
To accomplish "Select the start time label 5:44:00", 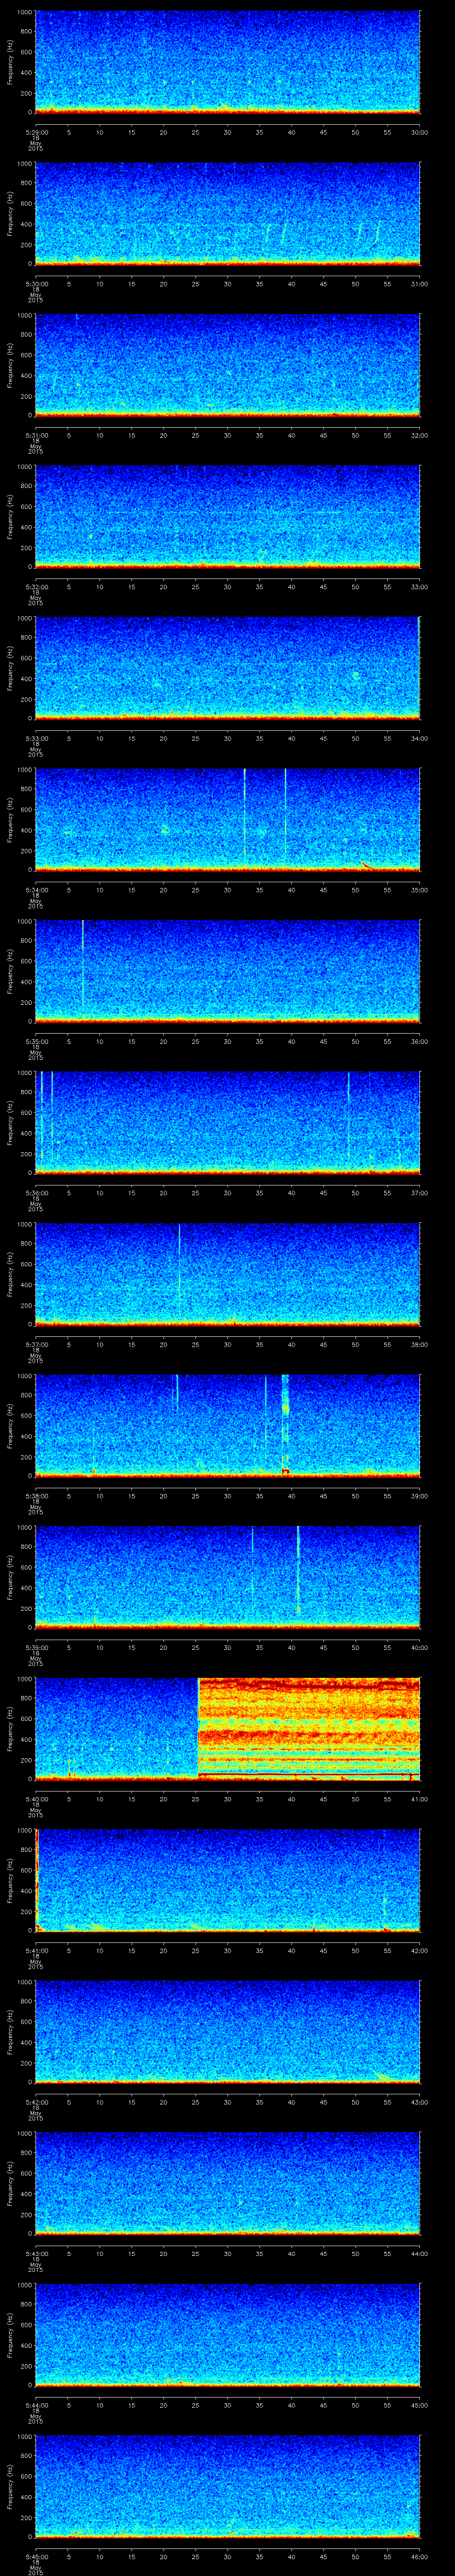I will pos(36,2405).
